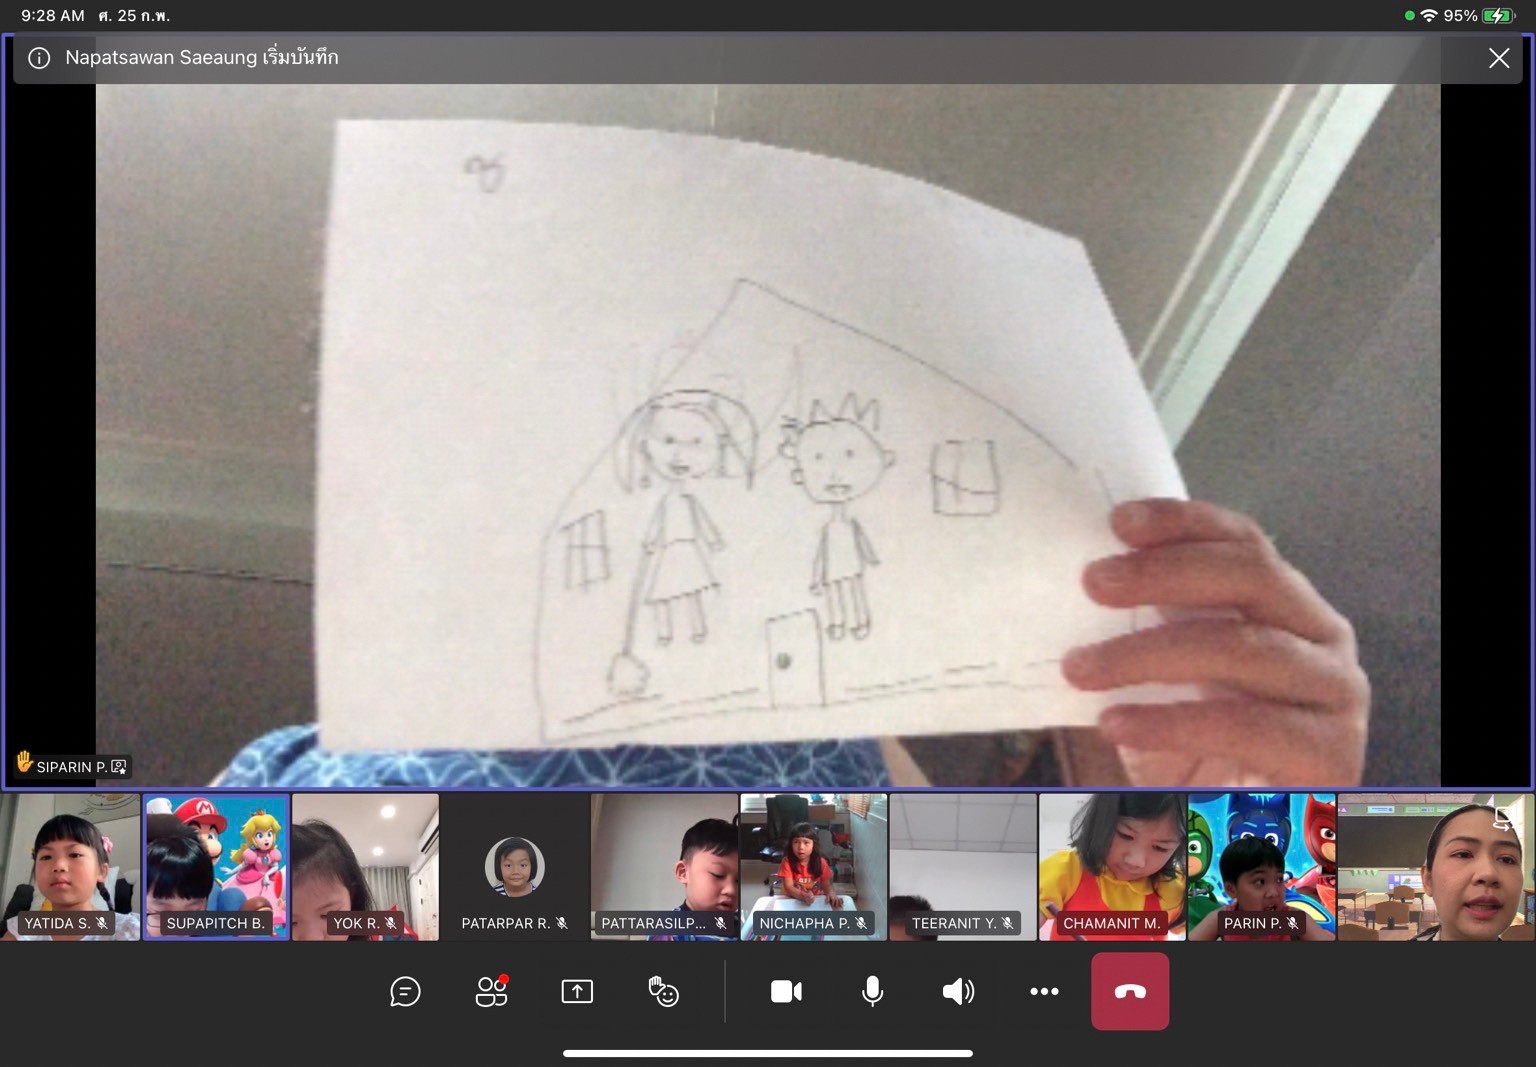The width and height of the screenshot is (1536, 1067).
Task: Tap the info icon in recording banner
Action: tap(39, 58)
